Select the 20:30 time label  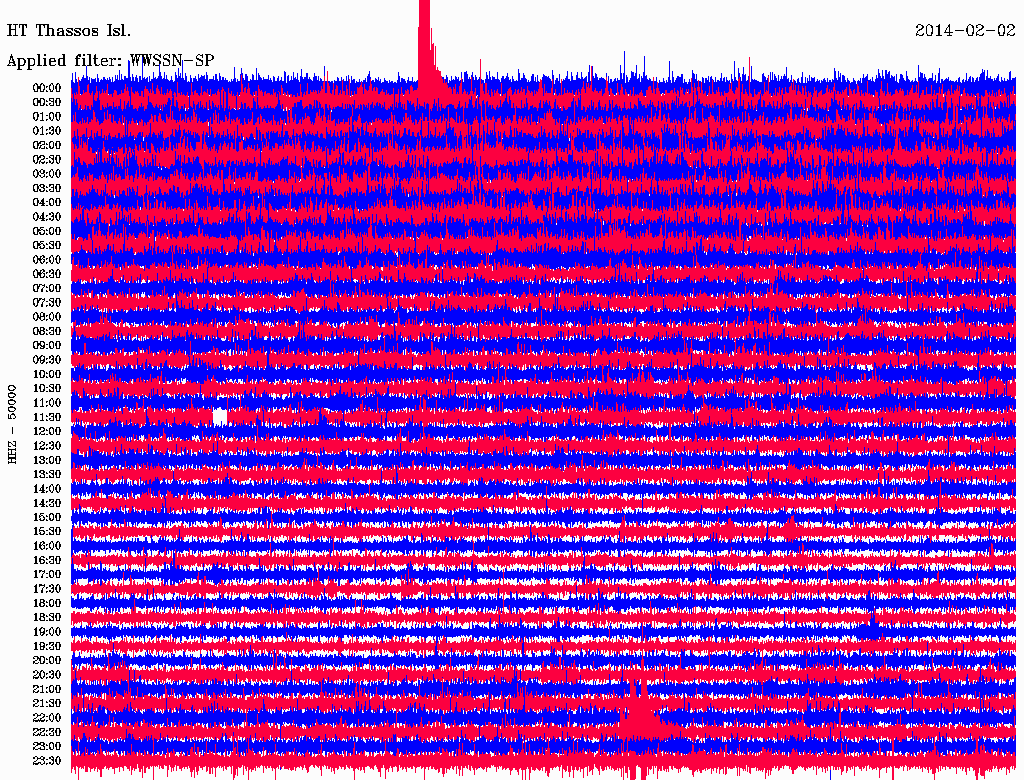coord(46,674)
